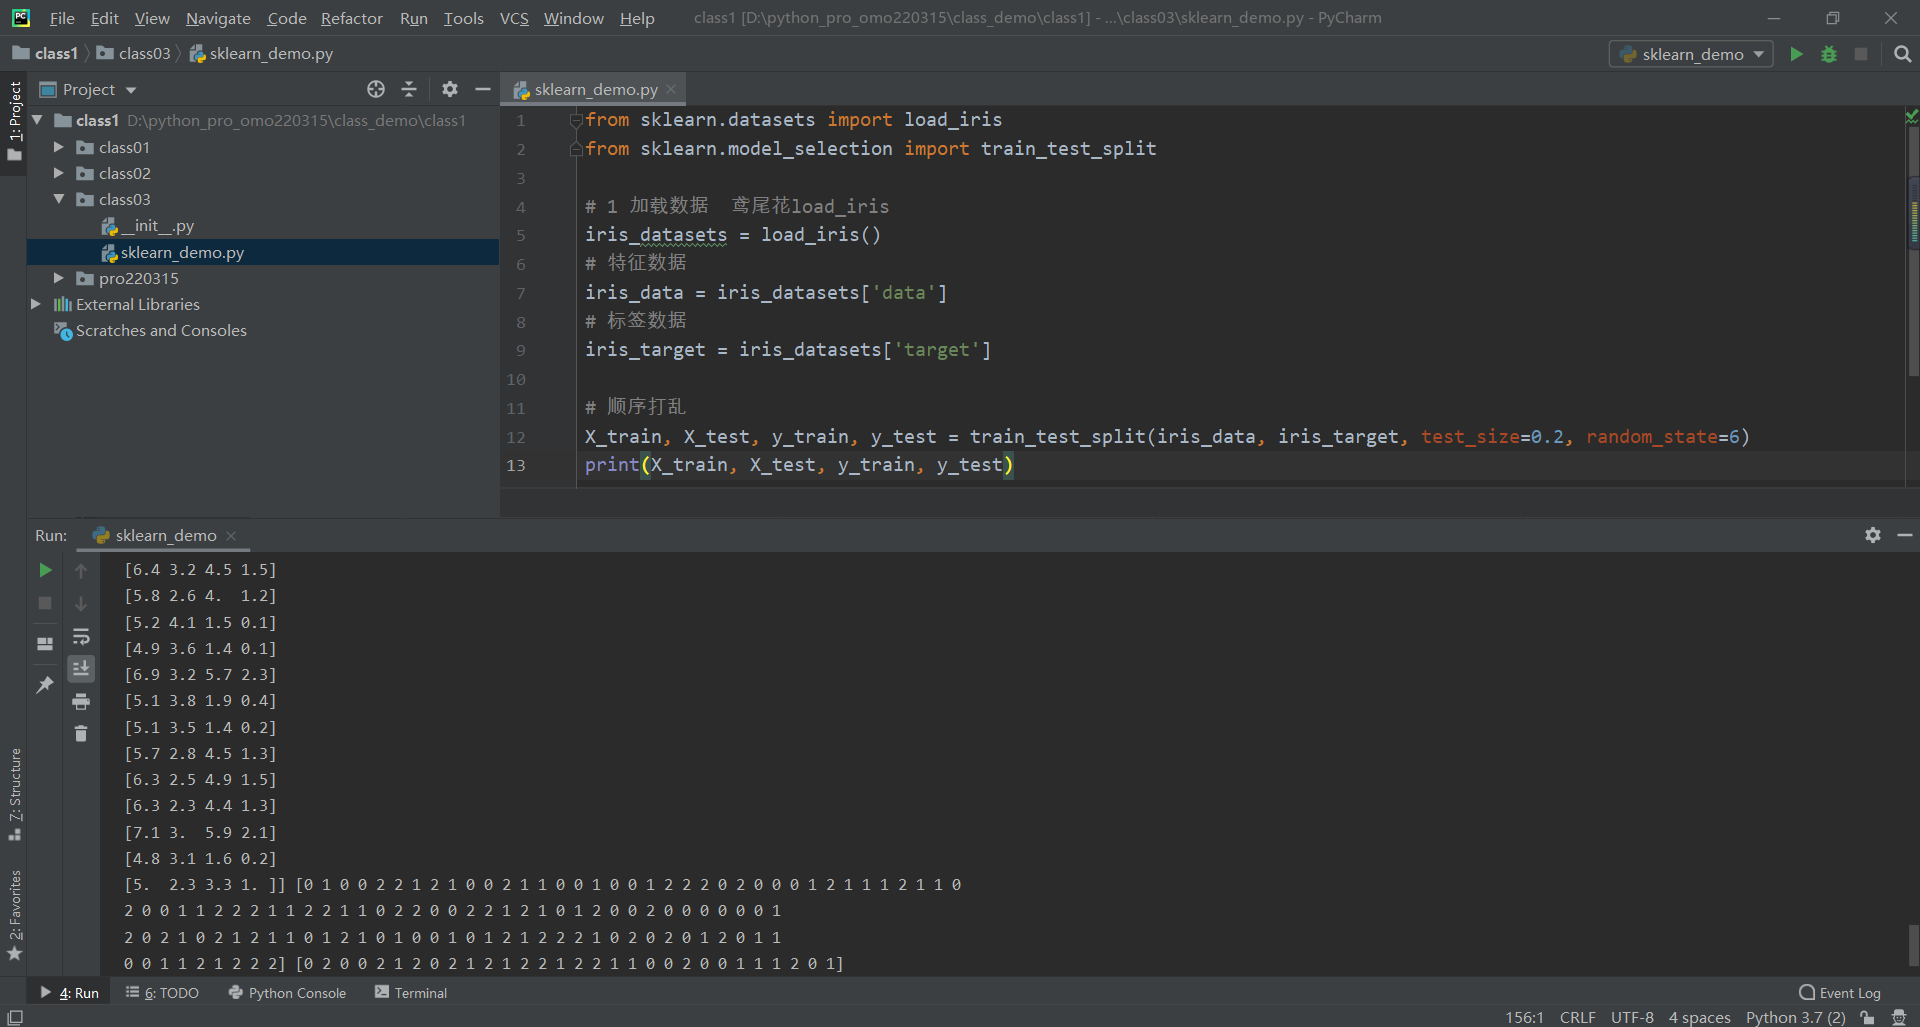The width and height of the screenshot is (1920, 1027).
Task: Click the down-arrow icon in Run panel
Action: coord(81,603)
